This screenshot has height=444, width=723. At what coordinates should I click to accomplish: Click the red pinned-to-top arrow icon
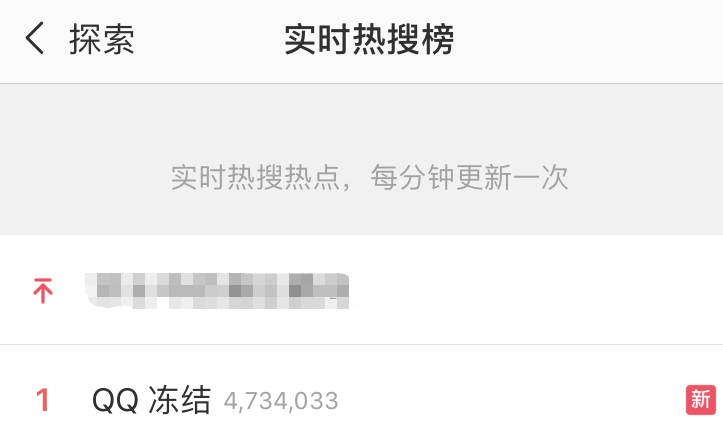coord(43,290)
